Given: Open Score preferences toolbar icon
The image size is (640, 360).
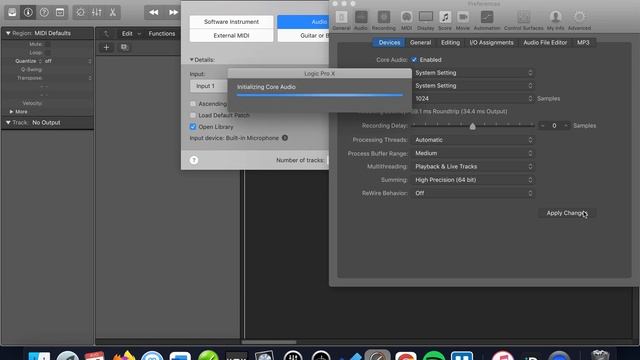Looking at the screenshot, I should click(x=445, y=20).
